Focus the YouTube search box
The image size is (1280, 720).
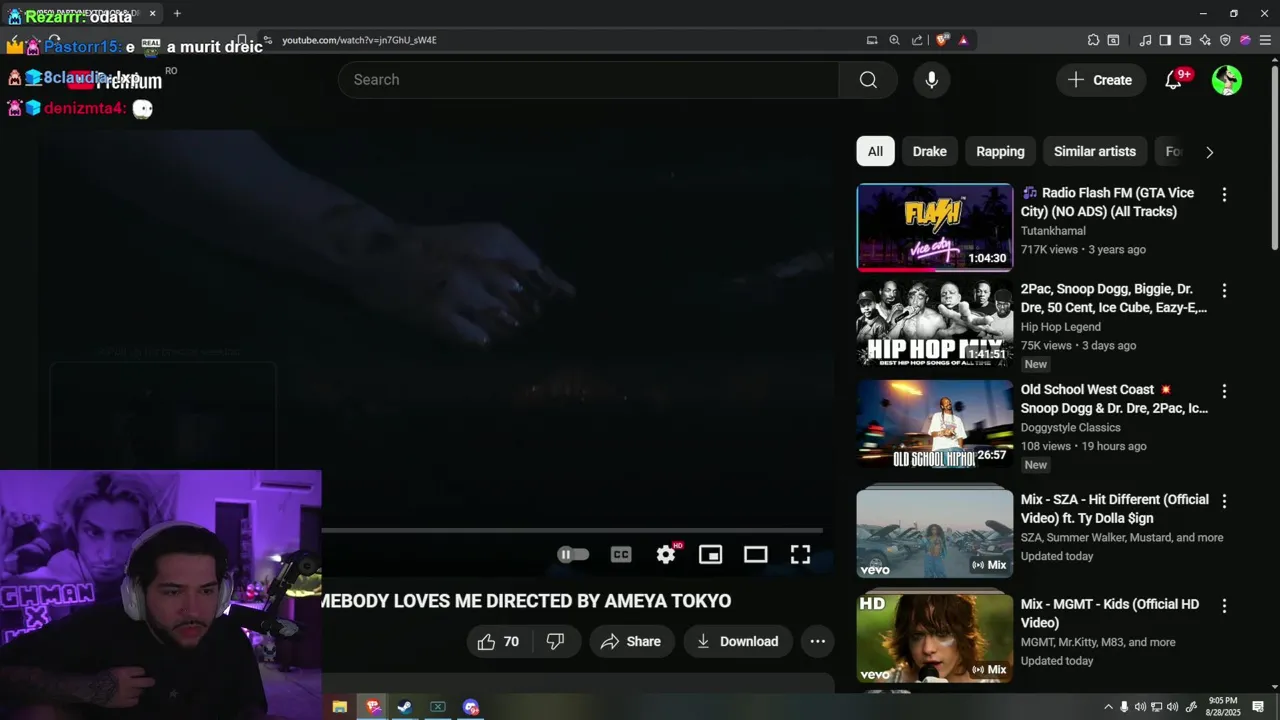[588, 80]
